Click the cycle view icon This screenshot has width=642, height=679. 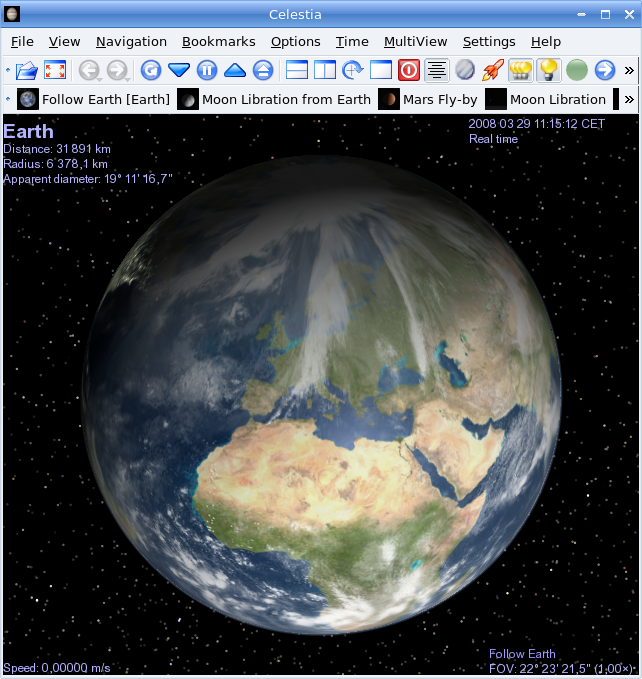pyautogui.click(x=353, y=70)
